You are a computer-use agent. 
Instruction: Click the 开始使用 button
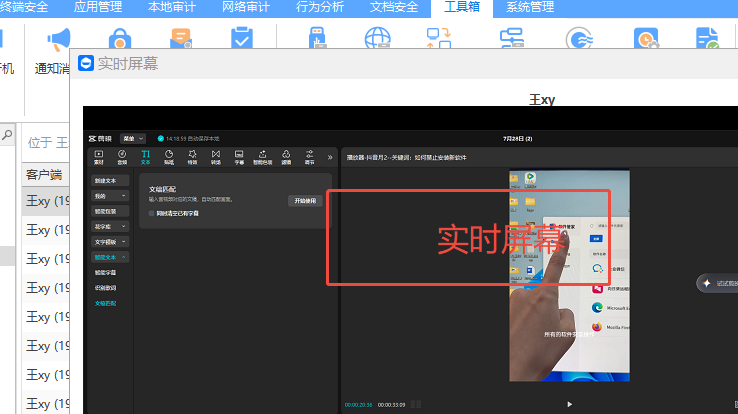coord(305,201)
